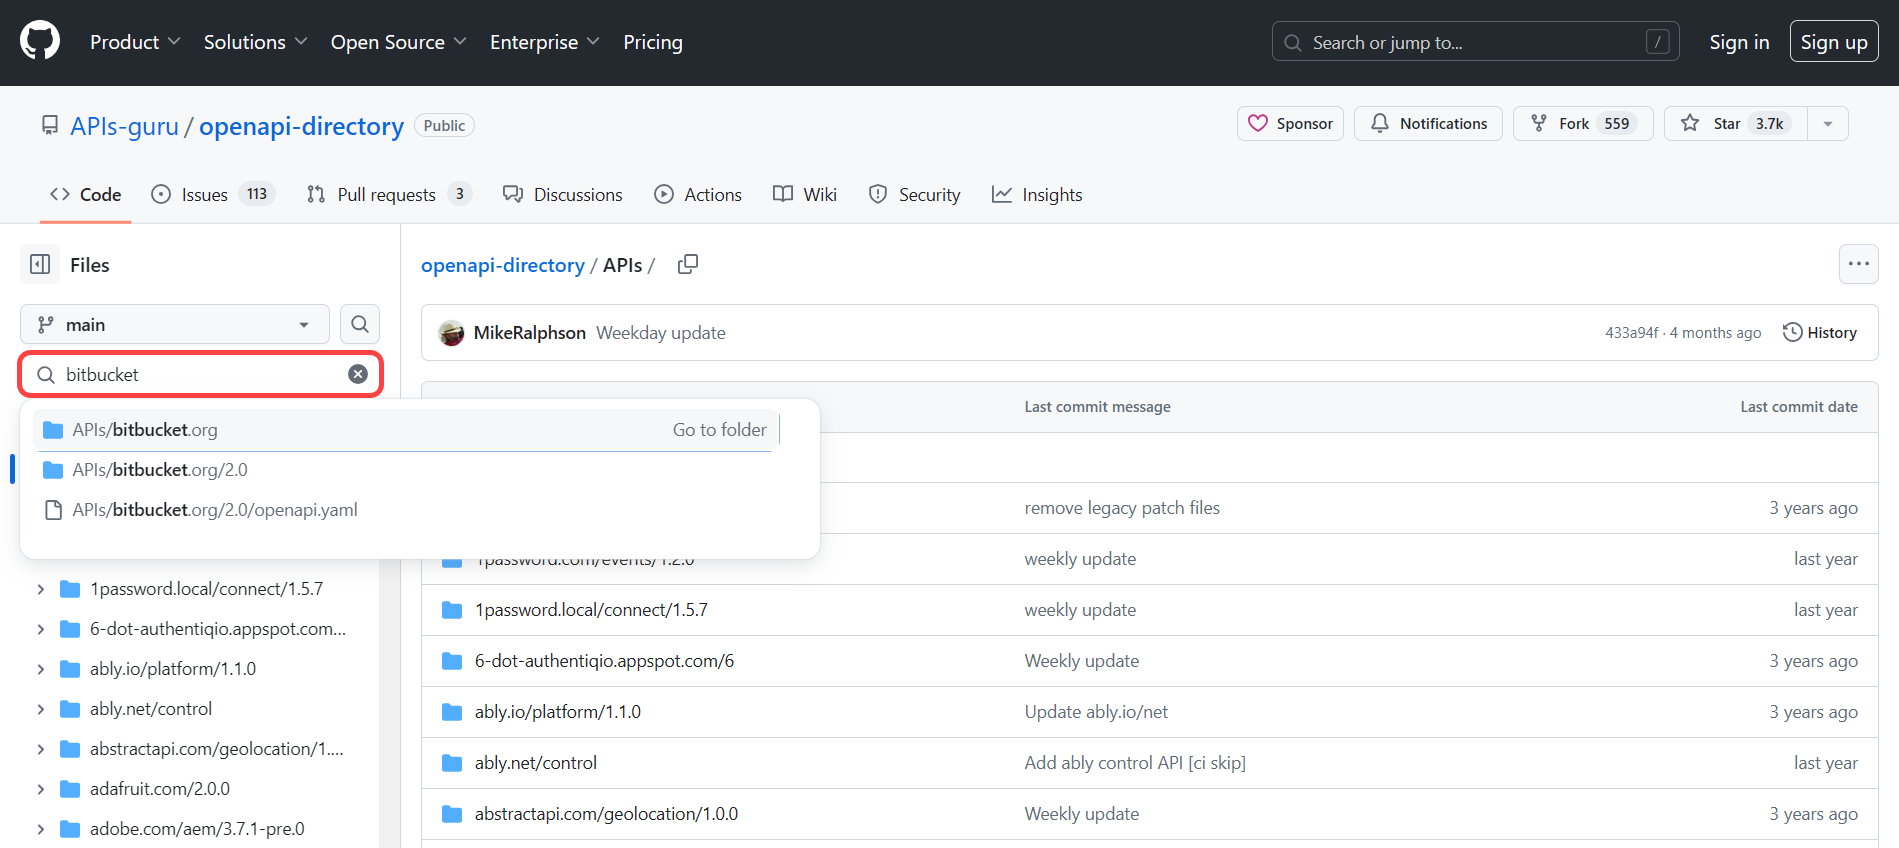The height and width of the screenshot is (848, 1899).
Task: Open the Actions tab
Action: [698, 195]
